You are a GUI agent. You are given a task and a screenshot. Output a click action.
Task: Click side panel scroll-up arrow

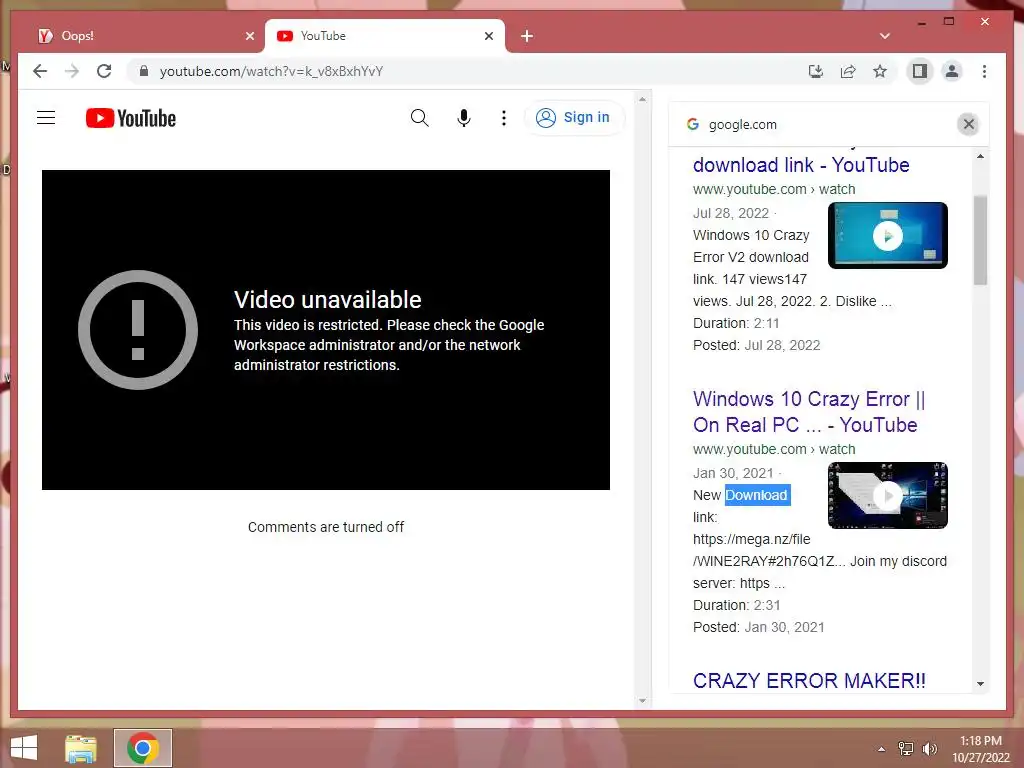[x=980, y=156]
